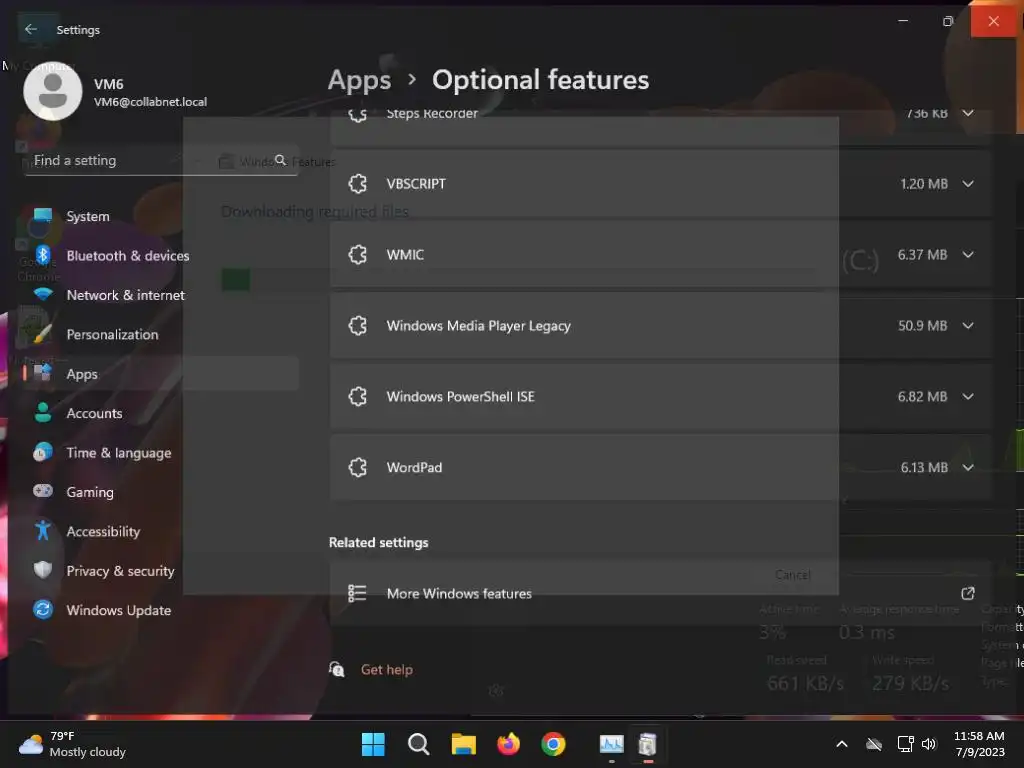Click the external link icon for More Windows features
The image size is (1024, 768).
(968, 593)
